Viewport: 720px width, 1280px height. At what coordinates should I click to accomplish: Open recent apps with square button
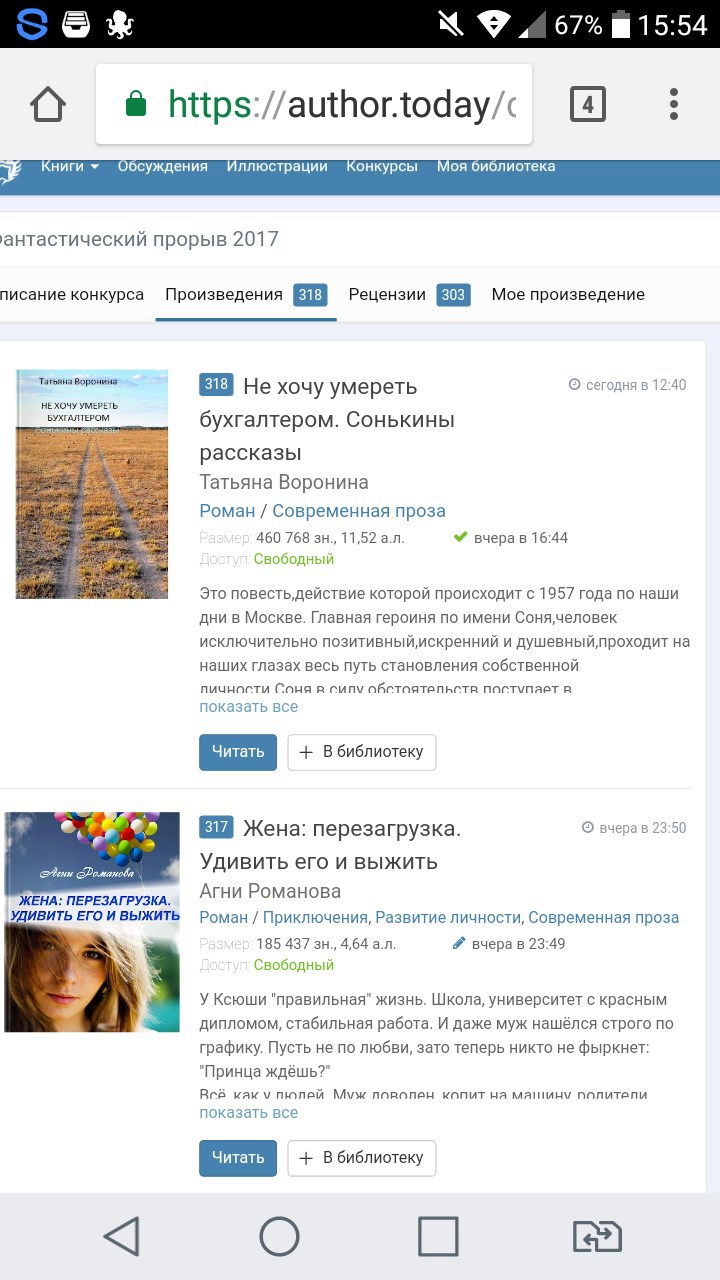coord(438,1236)
